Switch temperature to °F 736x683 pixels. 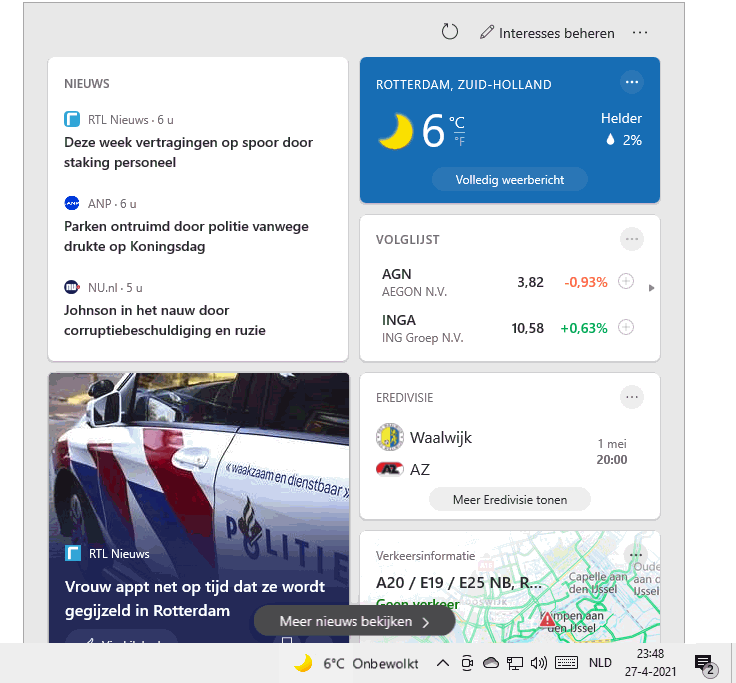460,141
